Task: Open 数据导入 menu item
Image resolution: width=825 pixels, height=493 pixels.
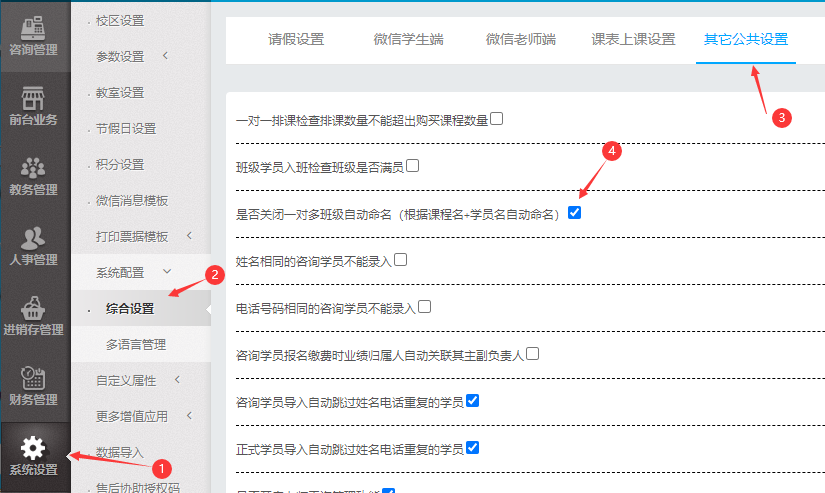Action: coord(120,452)
